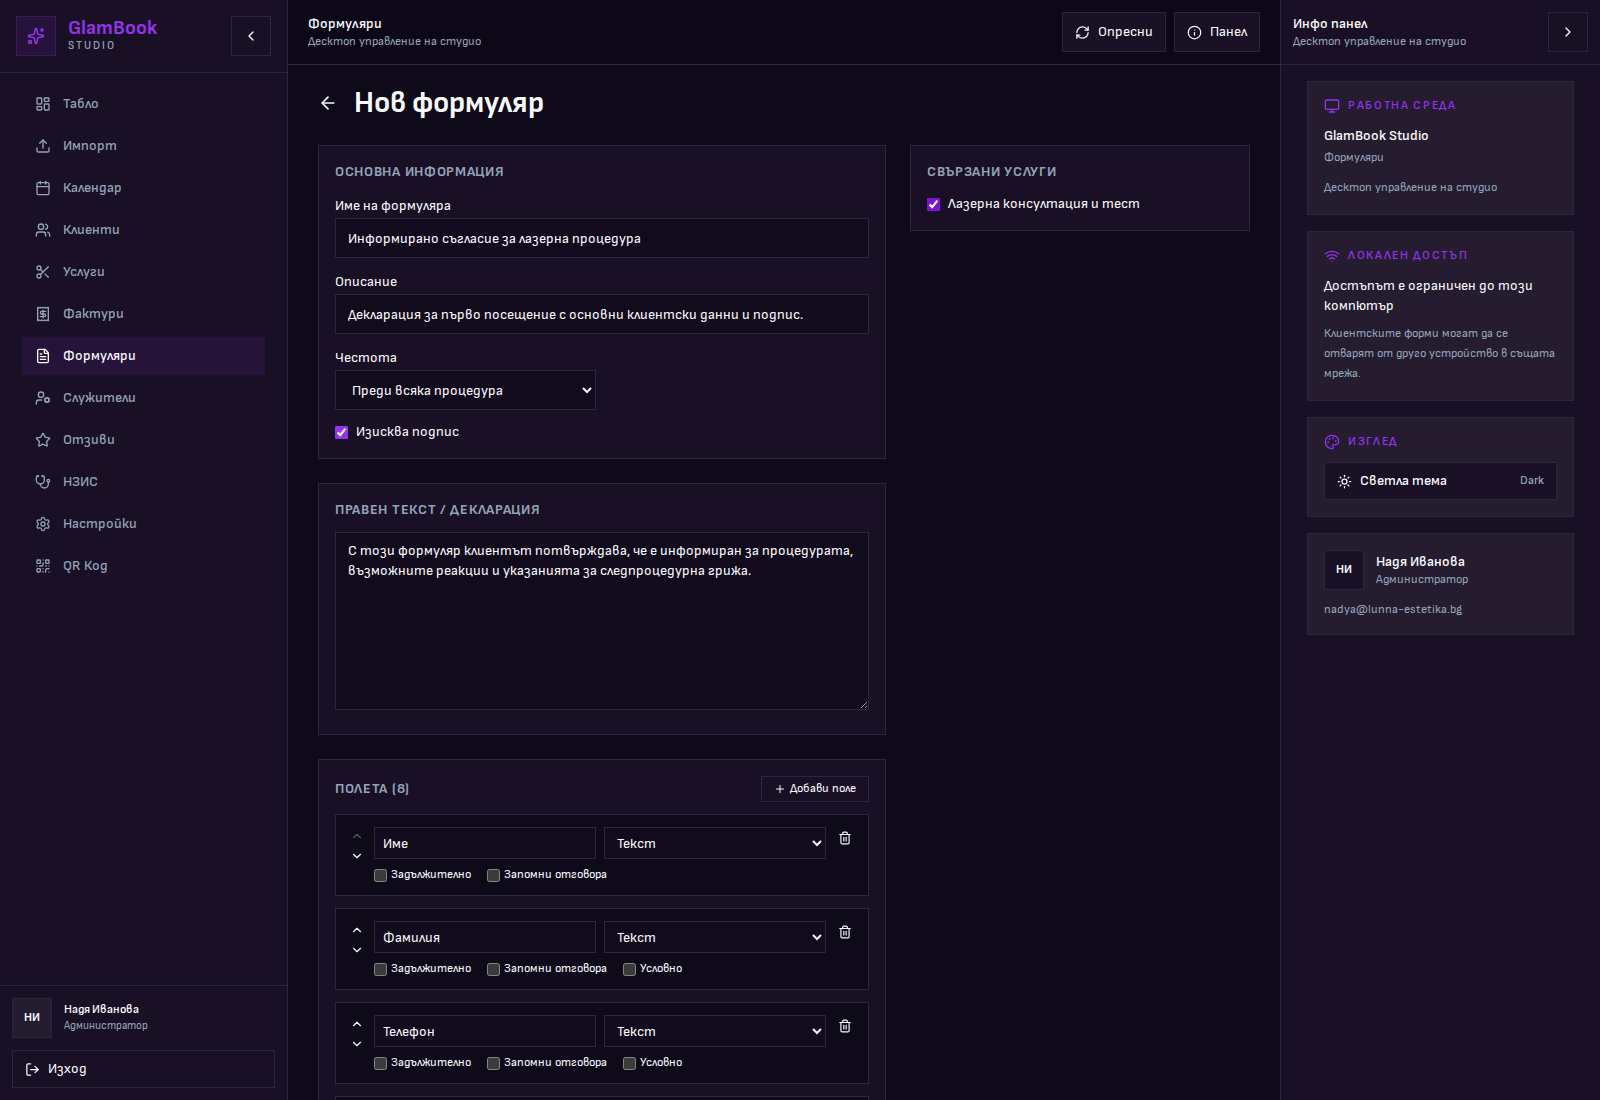1600x1100 pixels.
Task: Click the refresh icon on the Опресни button
Action: pos(1082,31)
